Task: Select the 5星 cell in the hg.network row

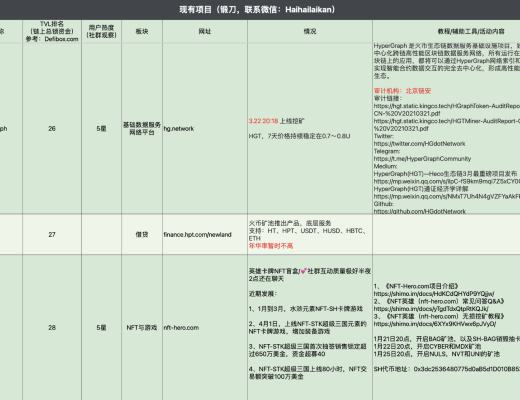Action: point(101,129)
